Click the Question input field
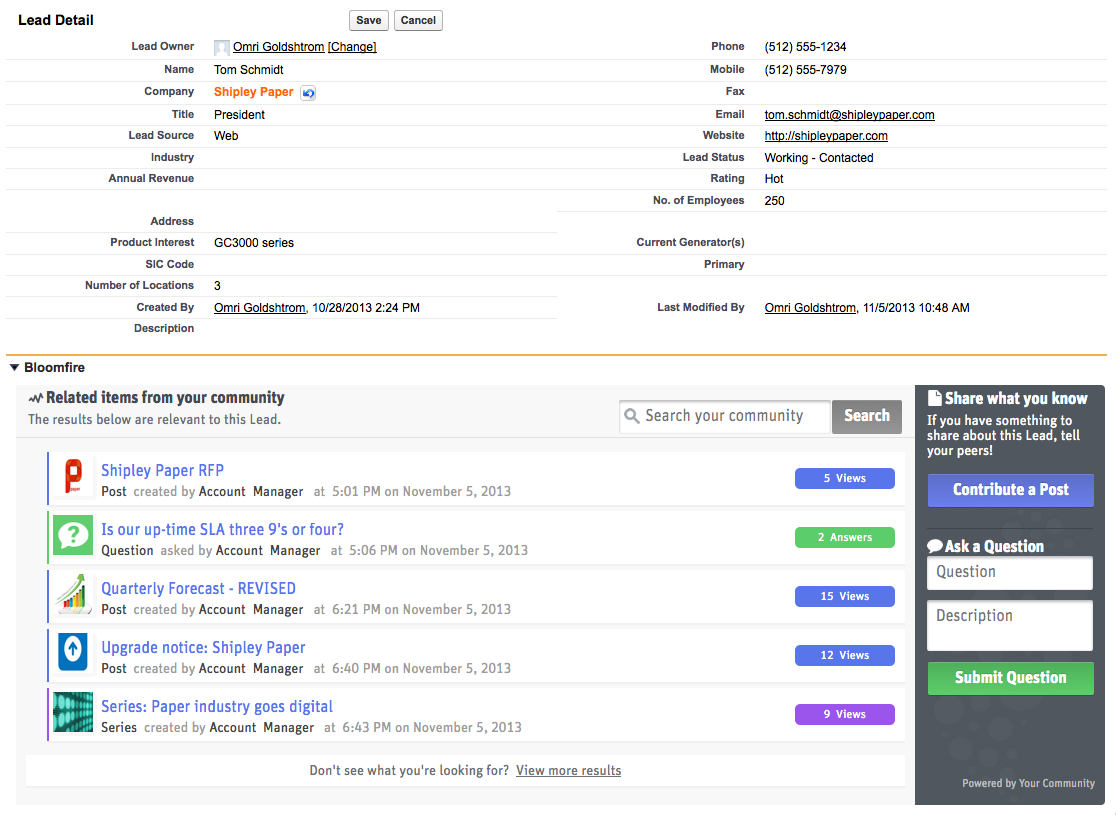Image resolution: width=1117 pixels, height=815 pixels. tap(1009, 573)
